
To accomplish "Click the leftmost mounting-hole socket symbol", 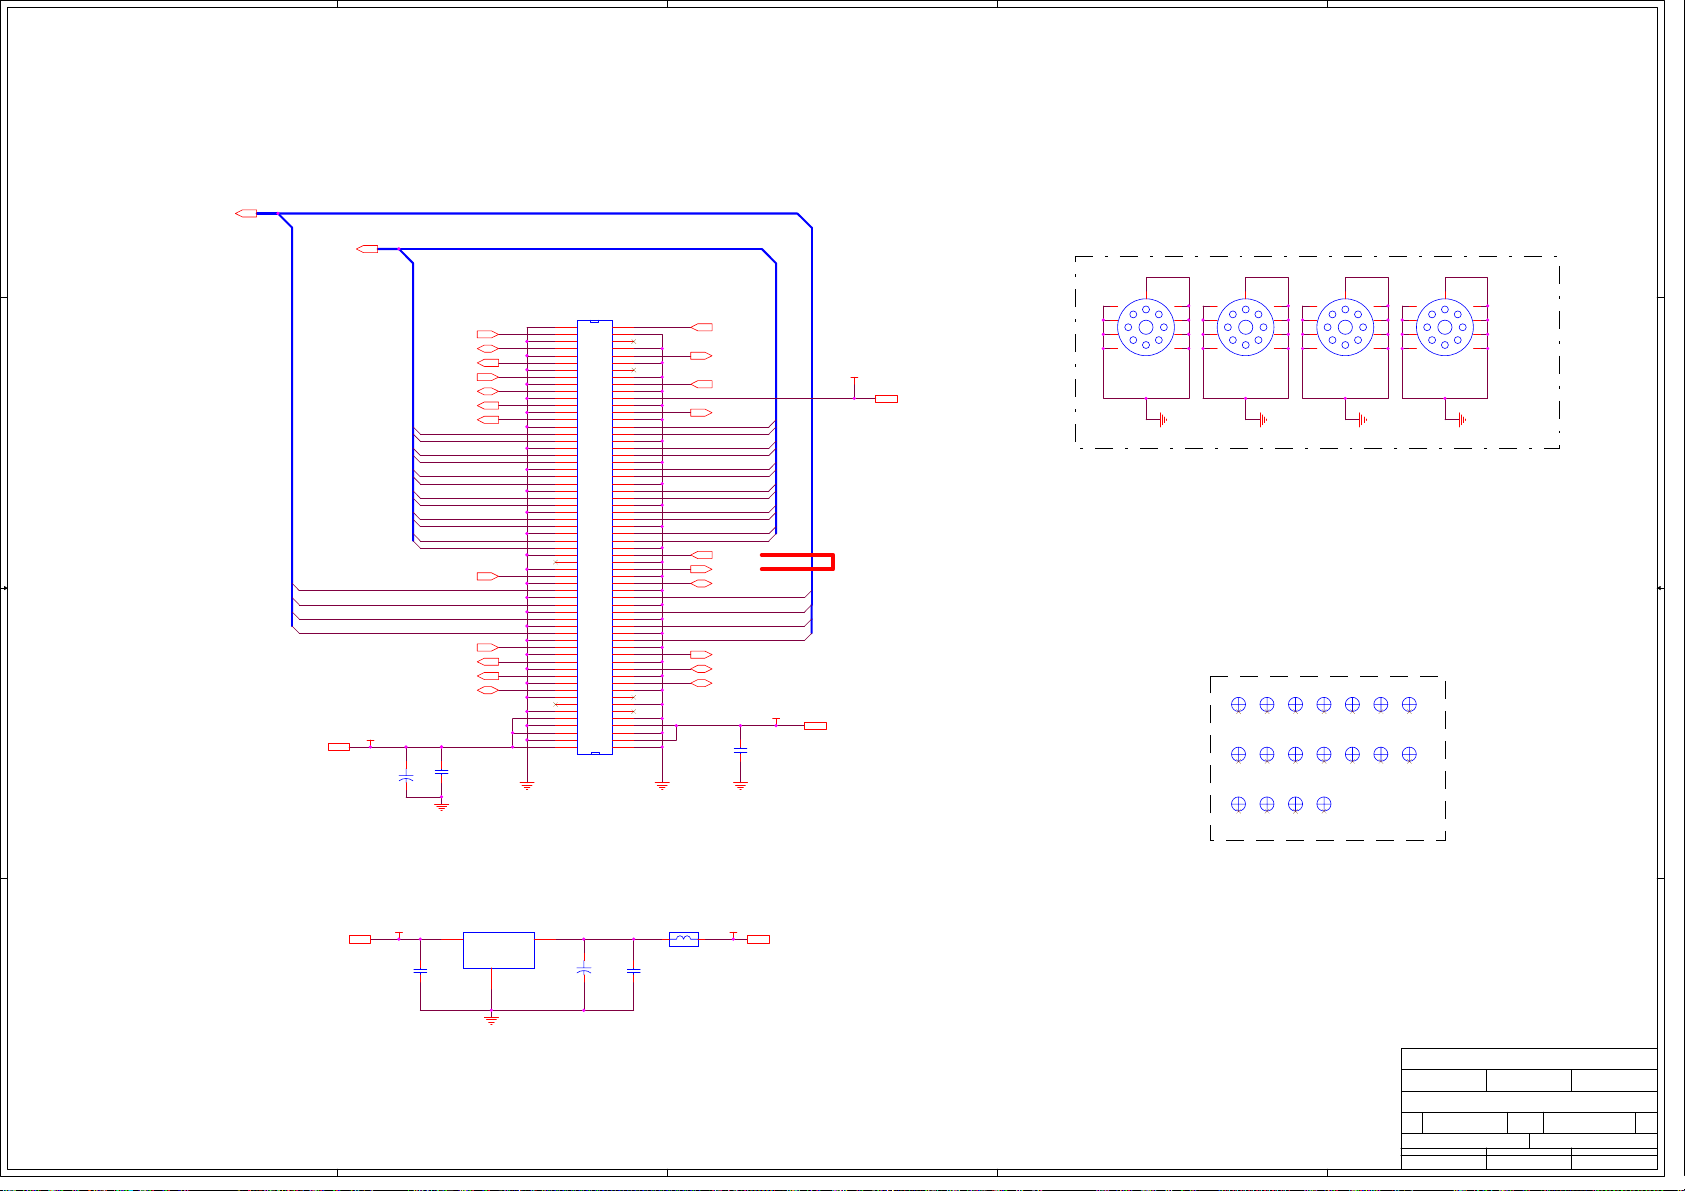I will pos(1145,328).
